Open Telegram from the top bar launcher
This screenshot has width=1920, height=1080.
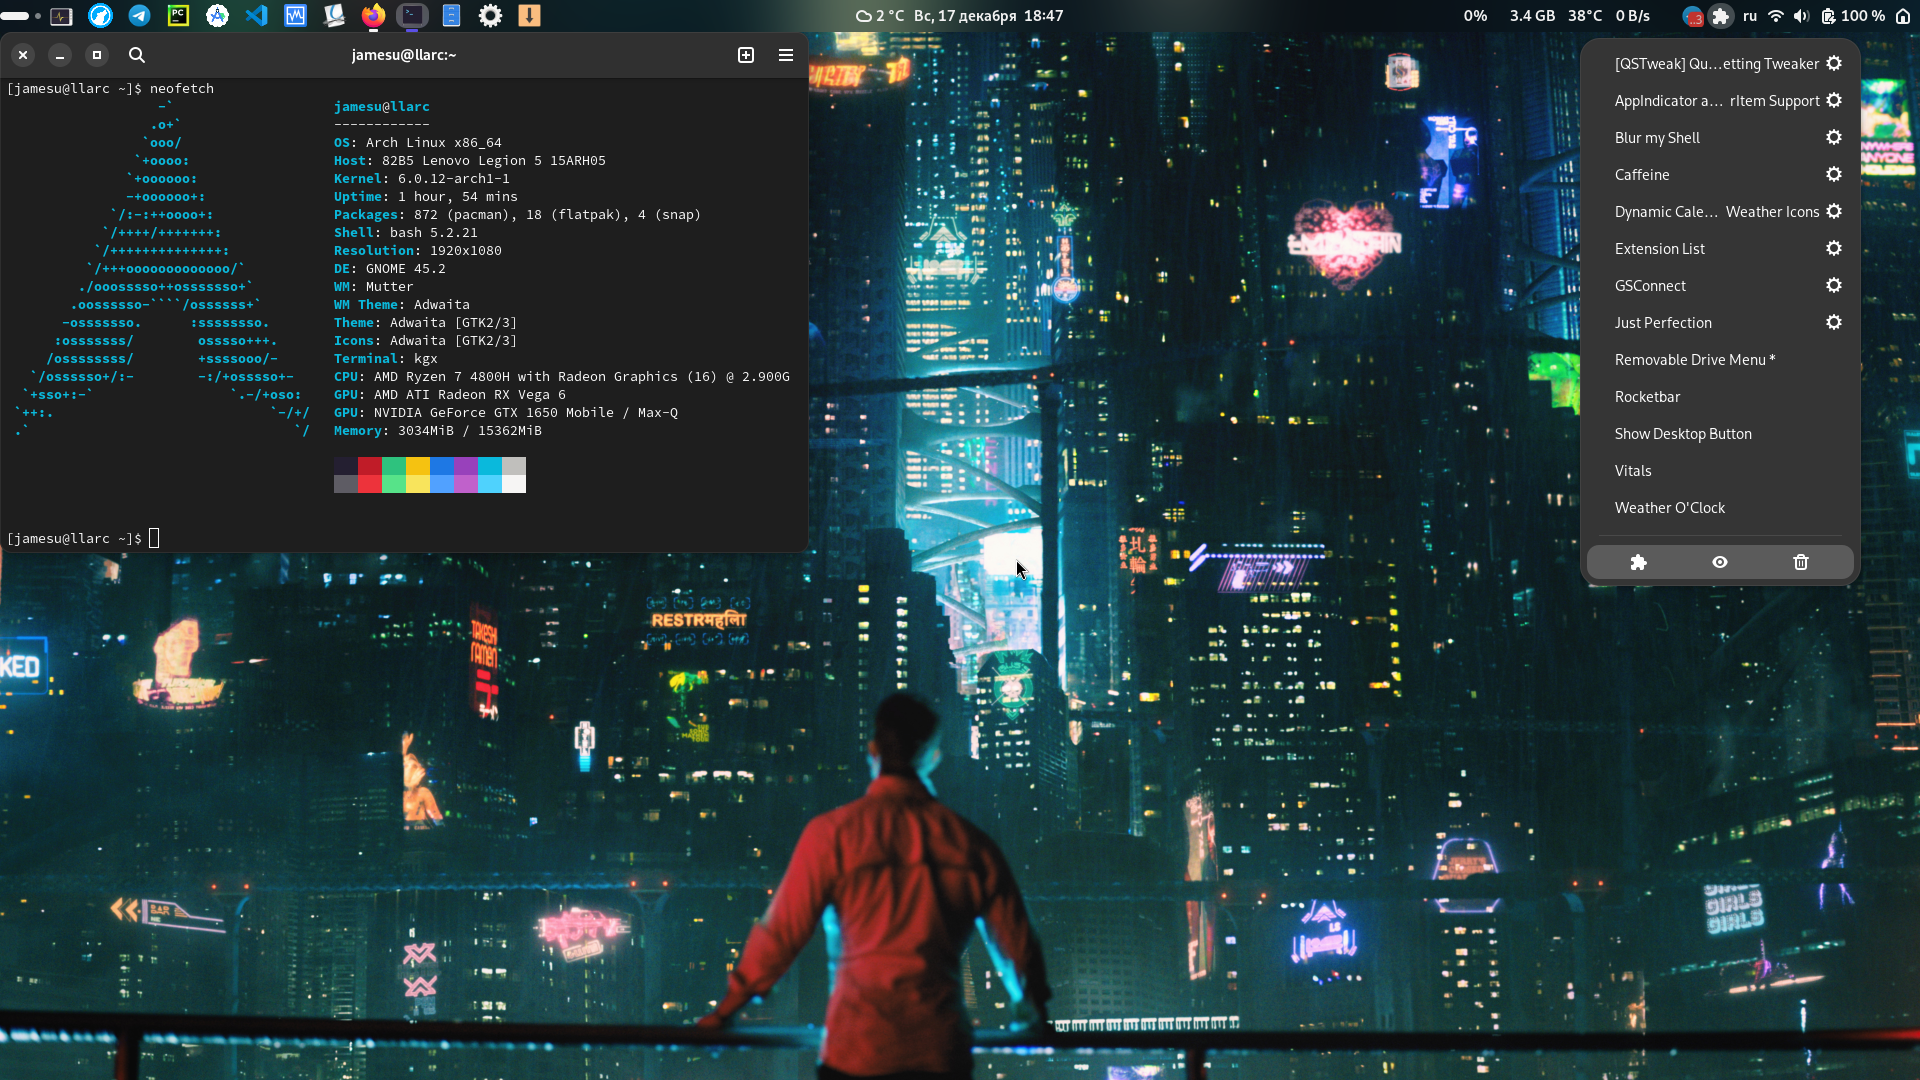[x=140, y=16]
